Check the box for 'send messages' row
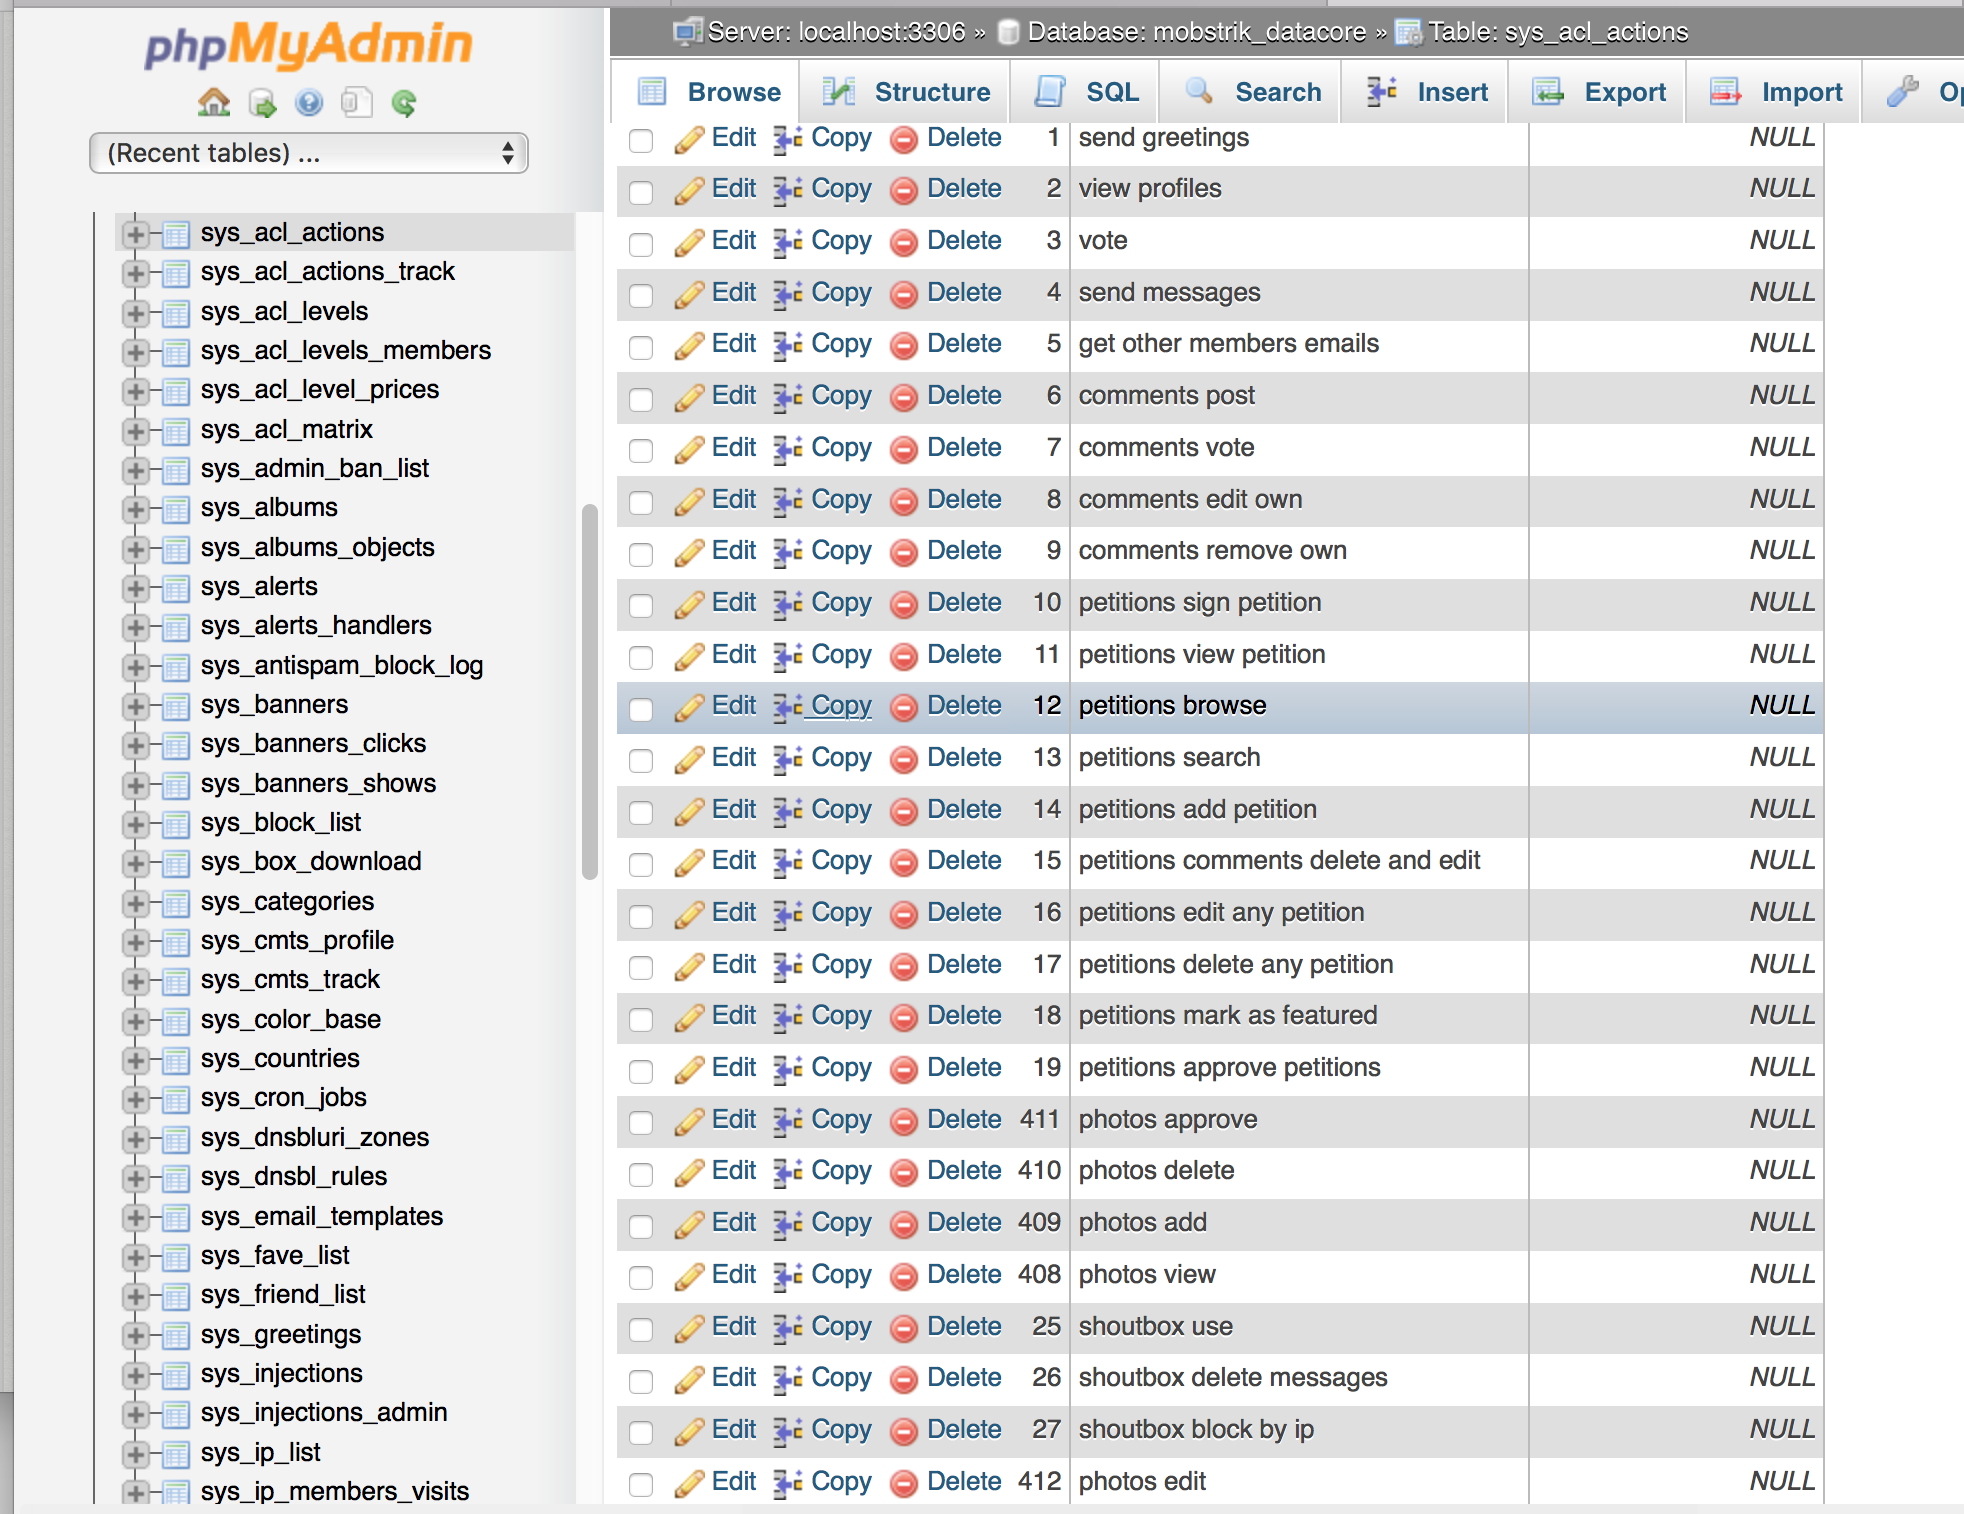1964x1514 pixels. coord(641,295)
